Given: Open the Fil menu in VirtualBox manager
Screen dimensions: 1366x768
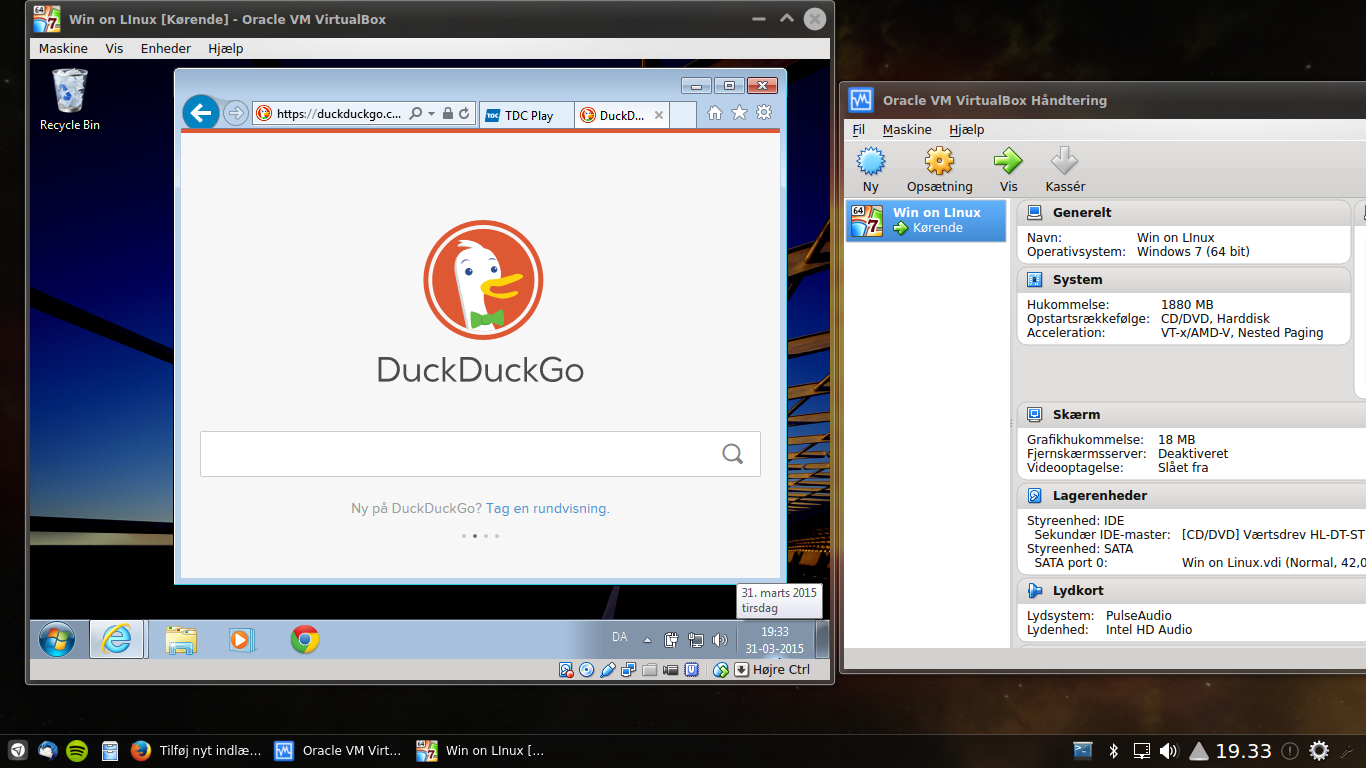Looking at the screenshot, I should pos(858,129).
